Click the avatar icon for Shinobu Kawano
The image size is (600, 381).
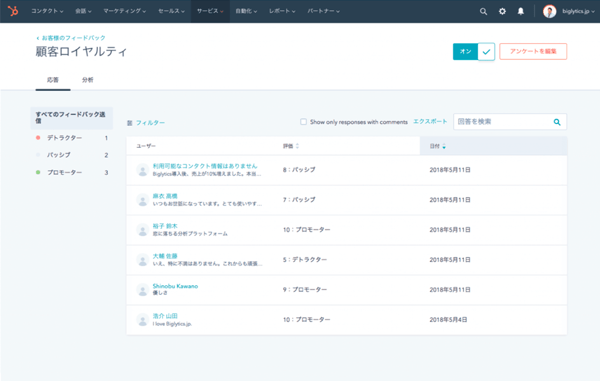coord(143,290)
